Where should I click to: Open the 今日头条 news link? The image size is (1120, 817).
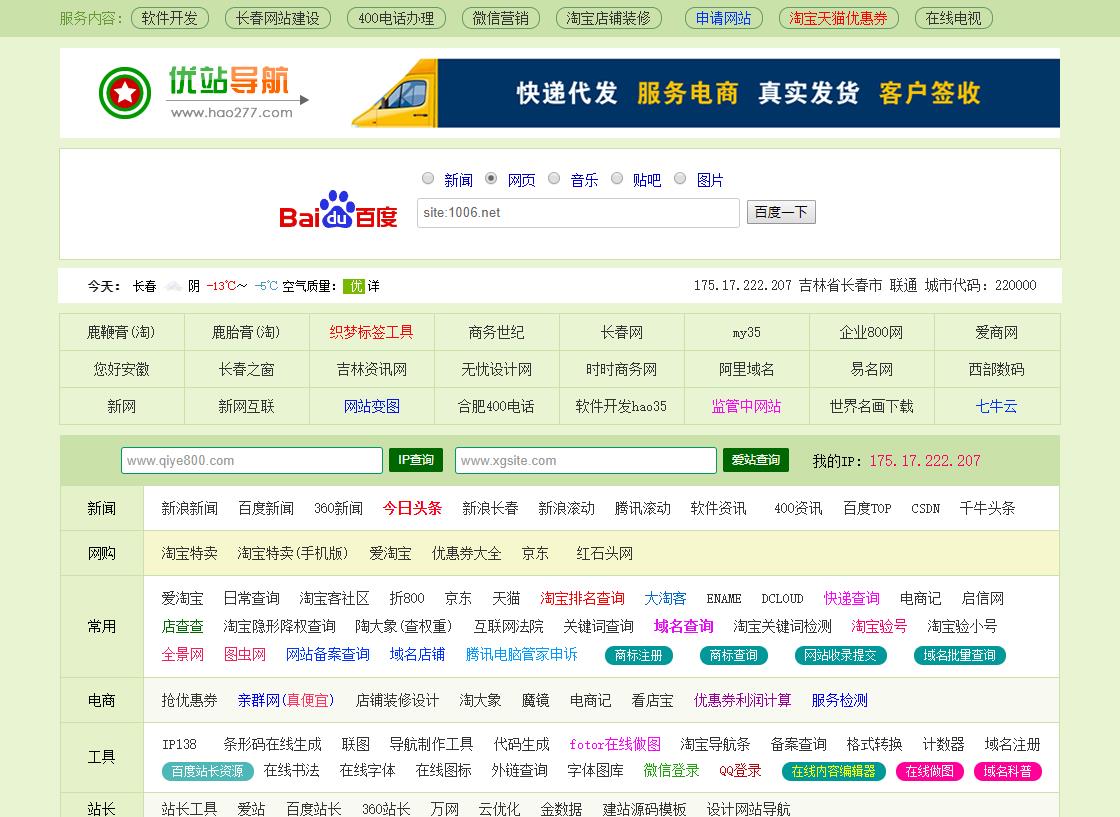(412, 508)
